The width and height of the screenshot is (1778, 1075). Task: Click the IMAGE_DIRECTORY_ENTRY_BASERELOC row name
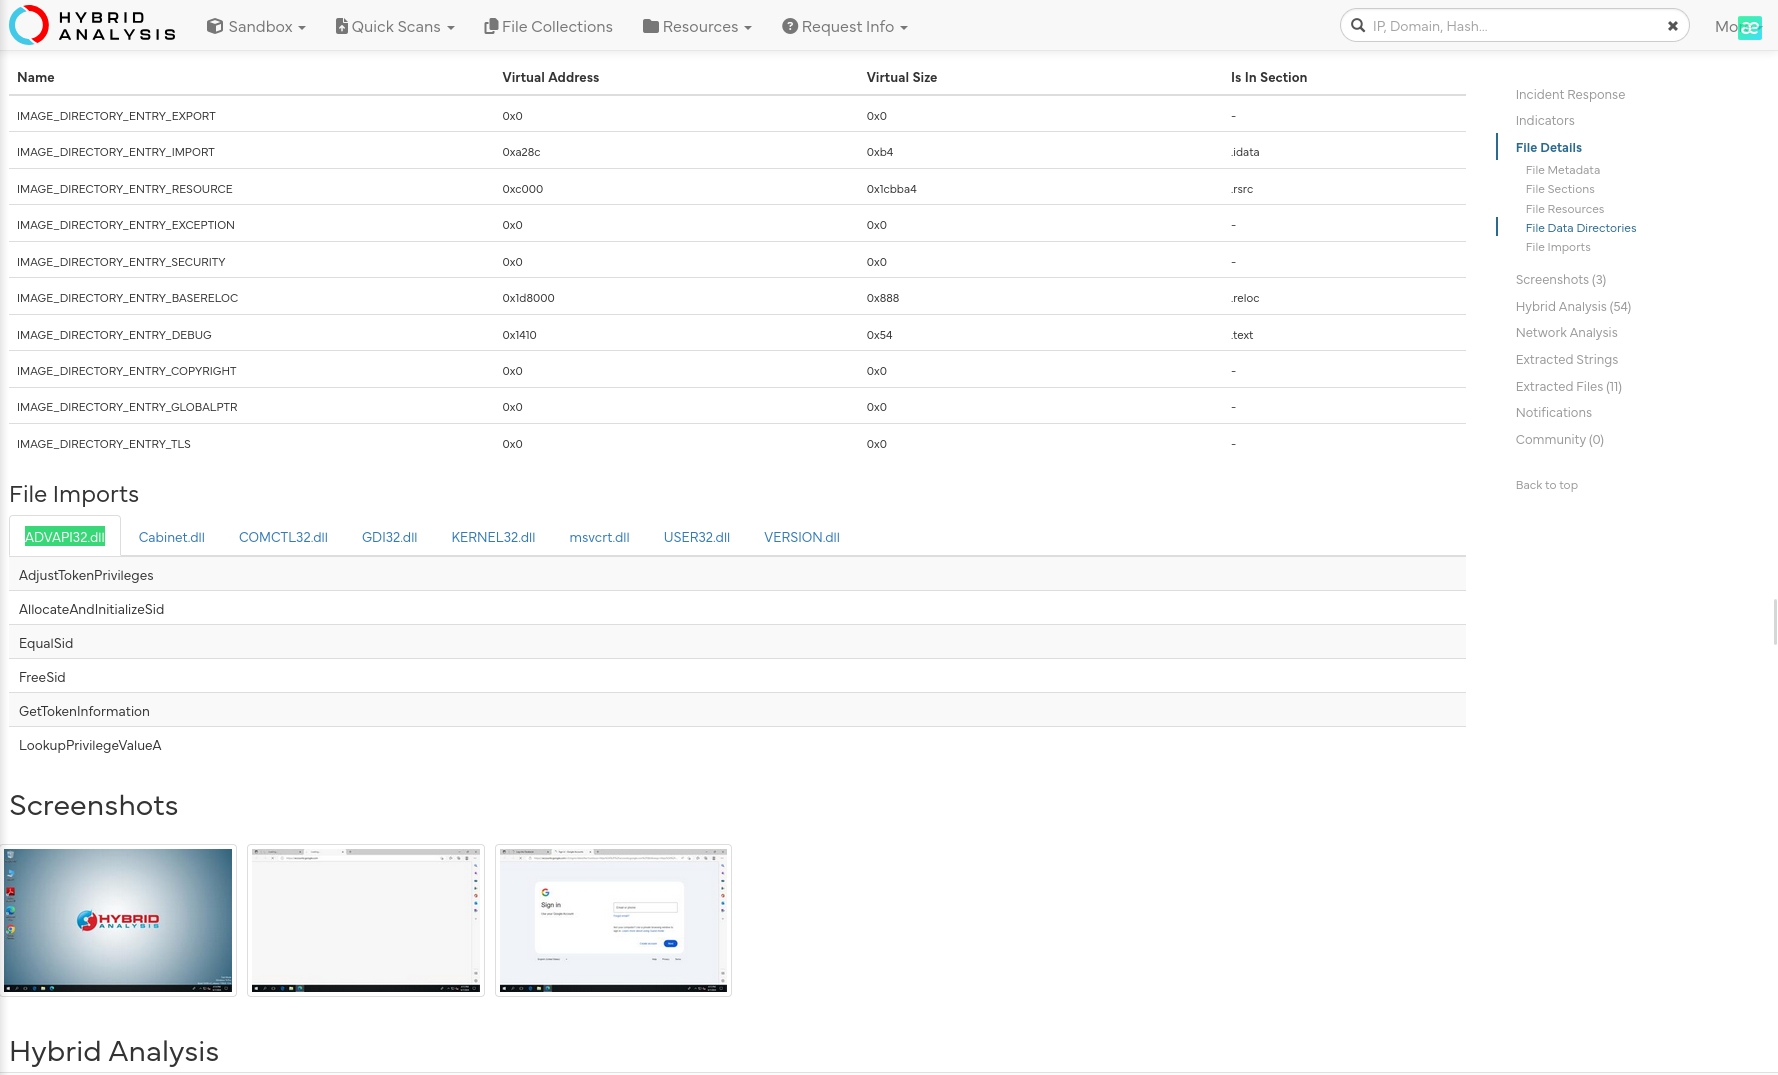pyautogui.click(x=127, y=298)
